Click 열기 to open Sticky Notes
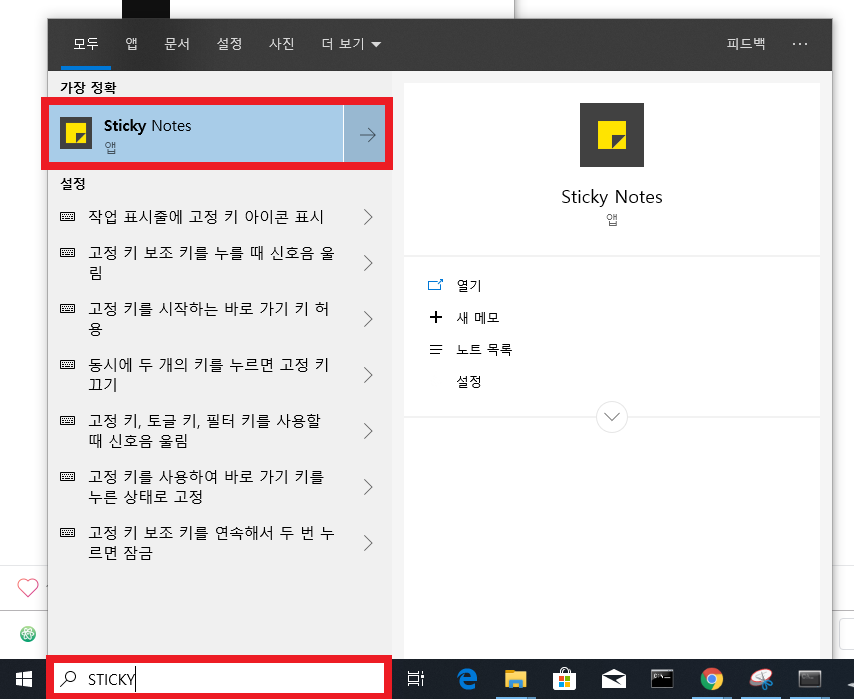 pos(468,285)
